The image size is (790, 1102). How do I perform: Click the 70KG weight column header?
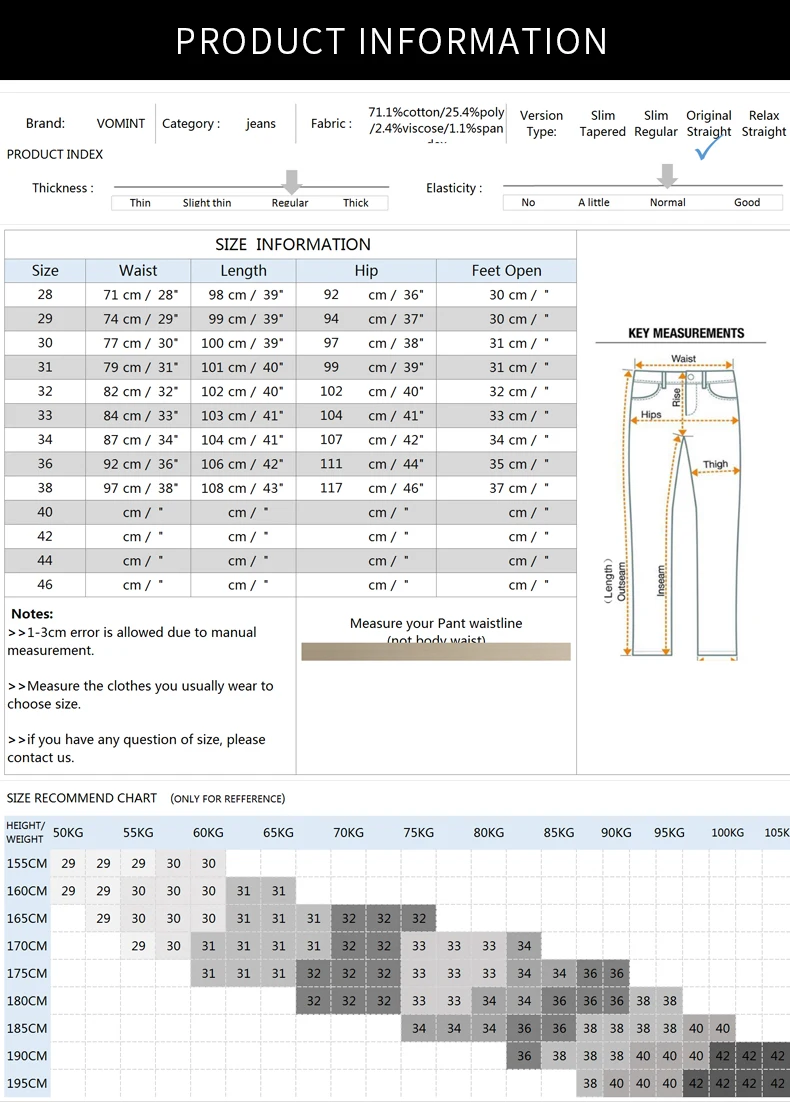(x=349, y=833)
